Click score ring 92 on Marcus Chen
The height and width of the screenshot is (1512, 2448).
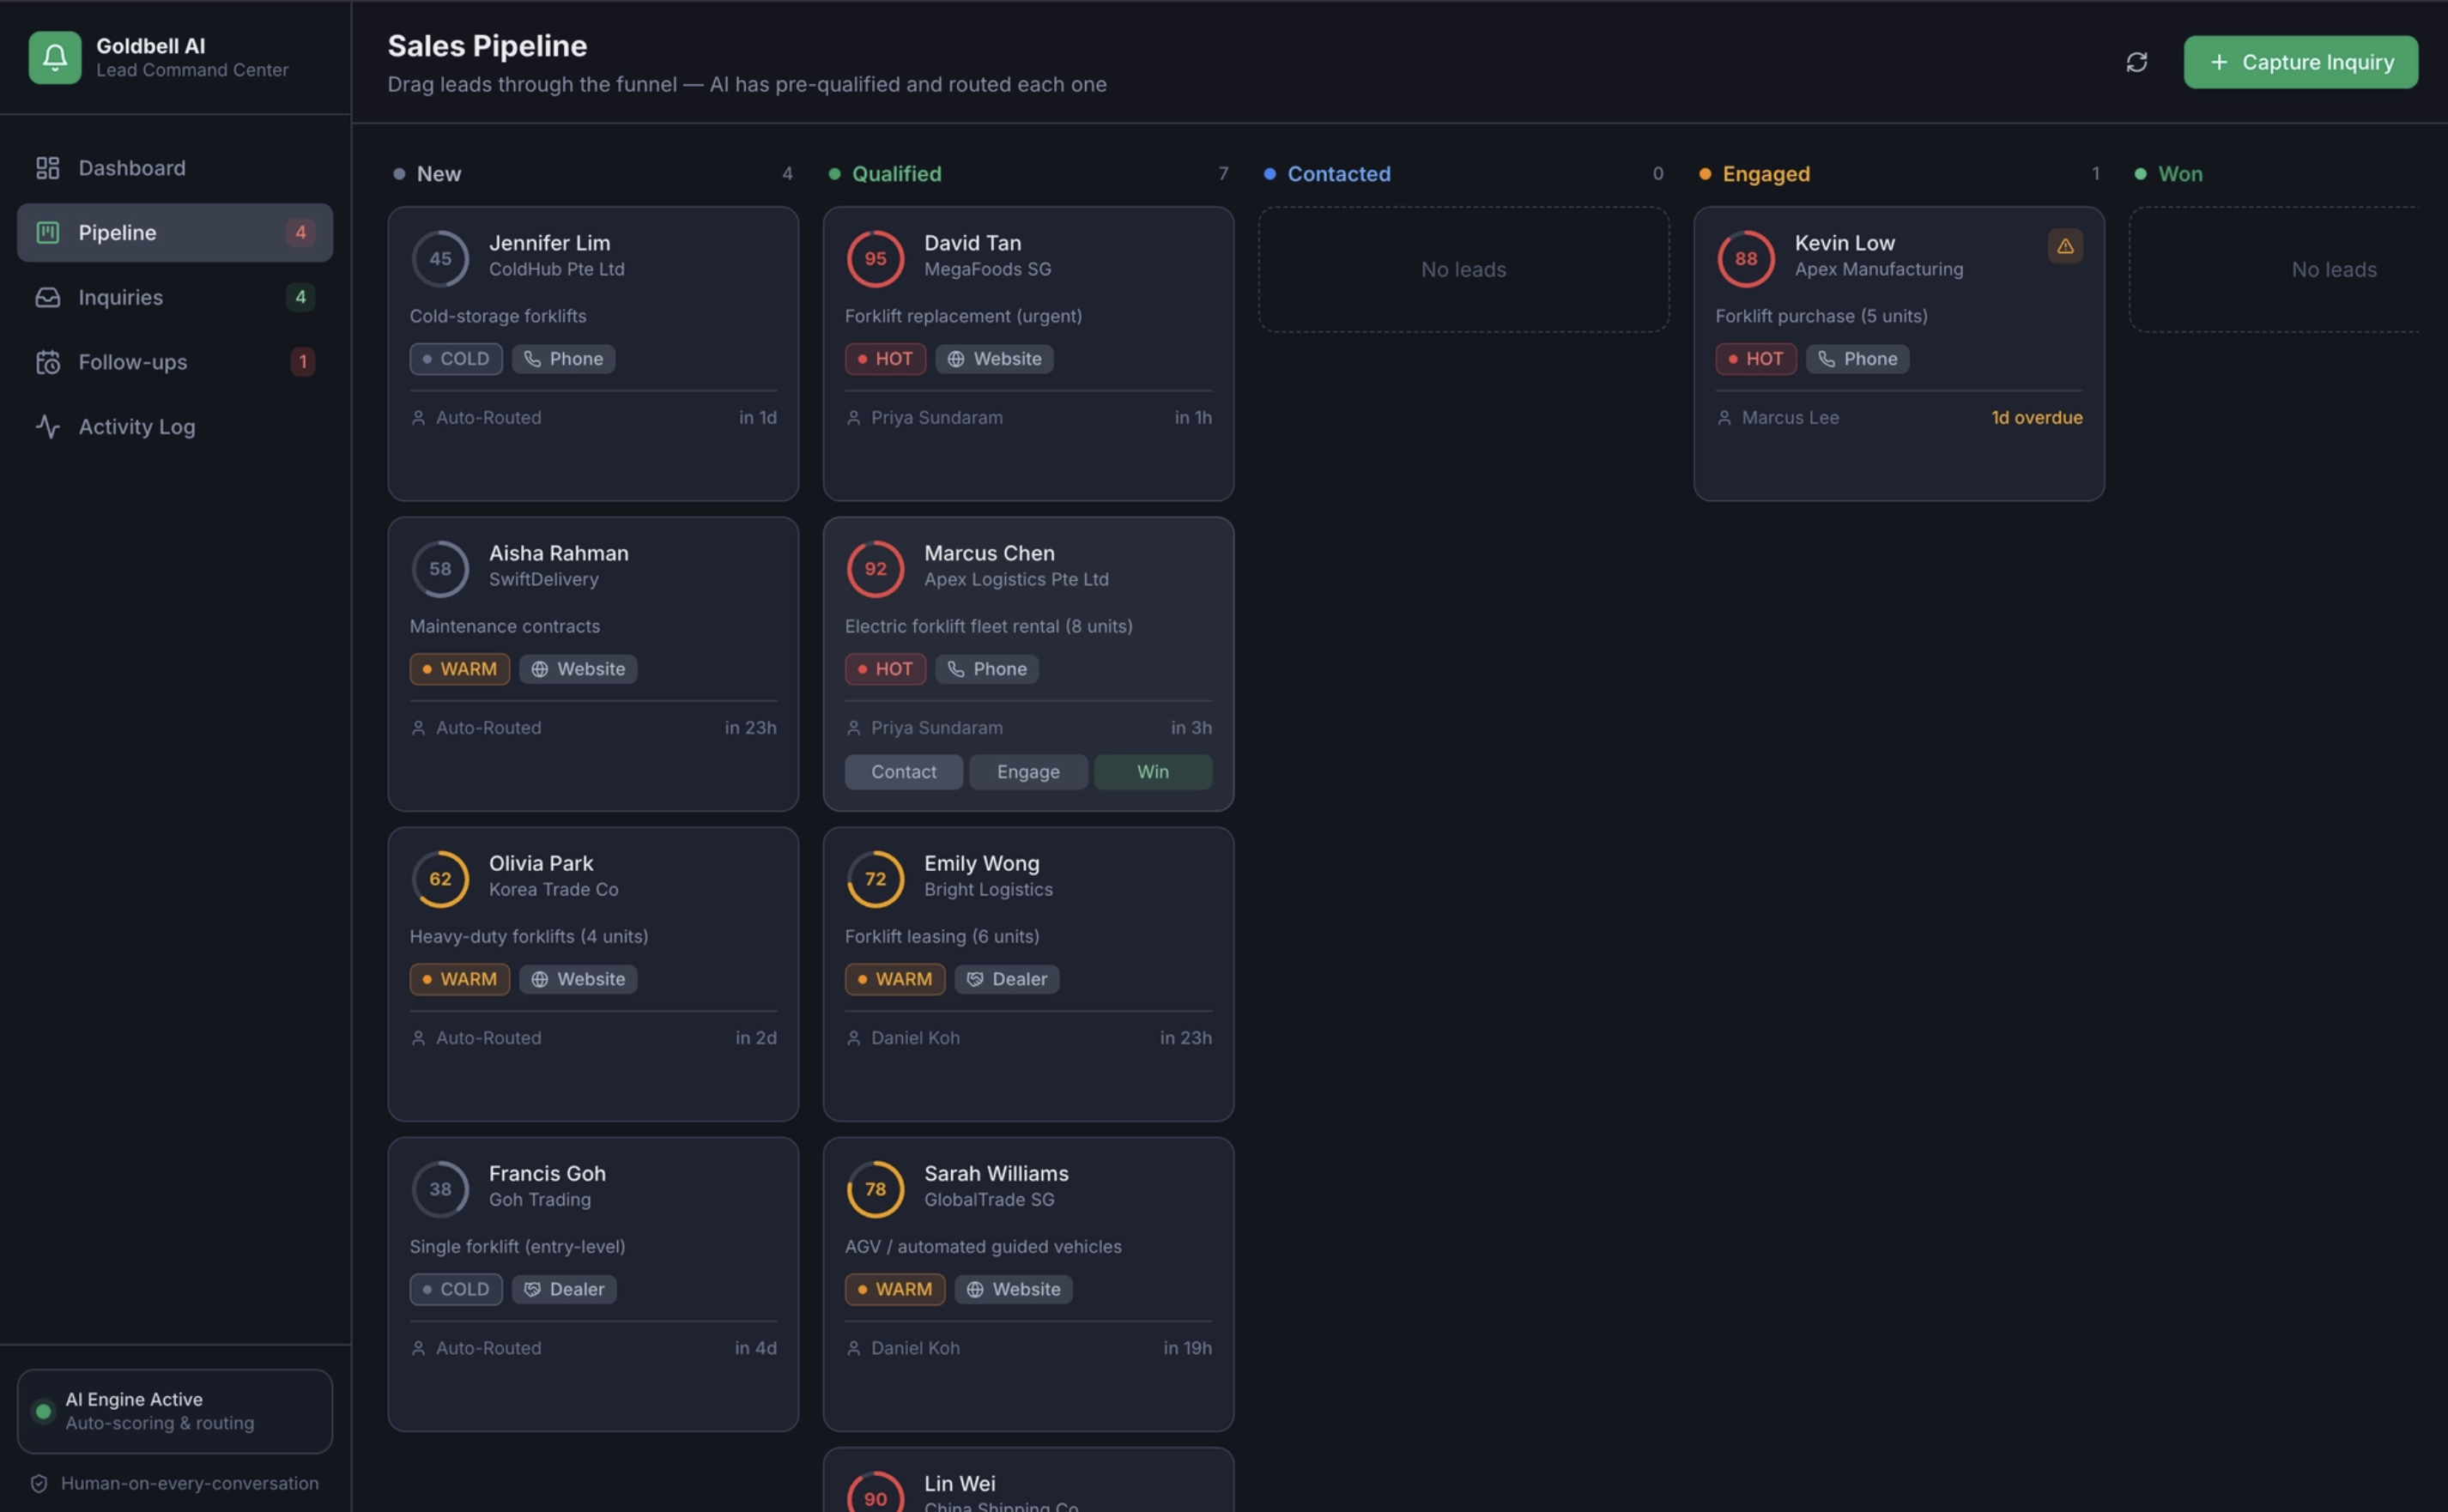coord(875,569)
